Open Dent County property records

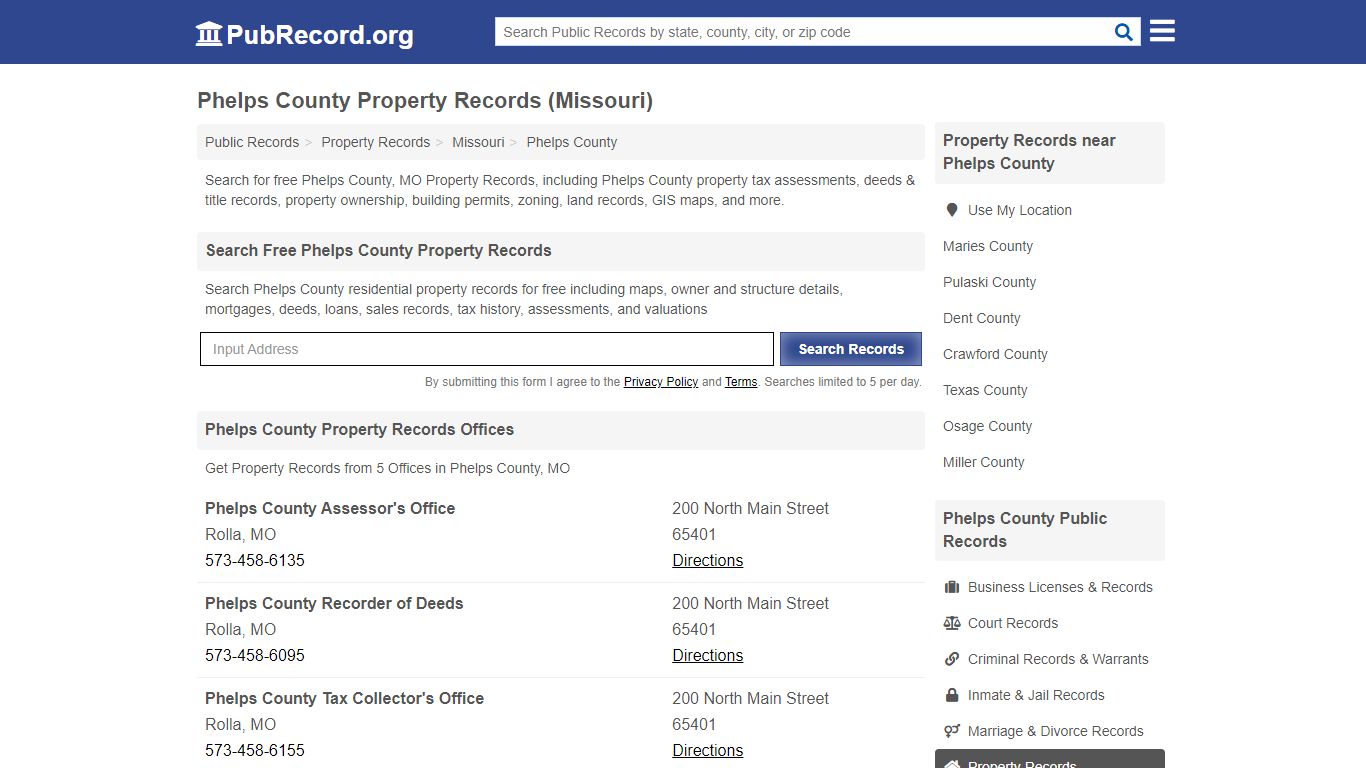[982, 318]
